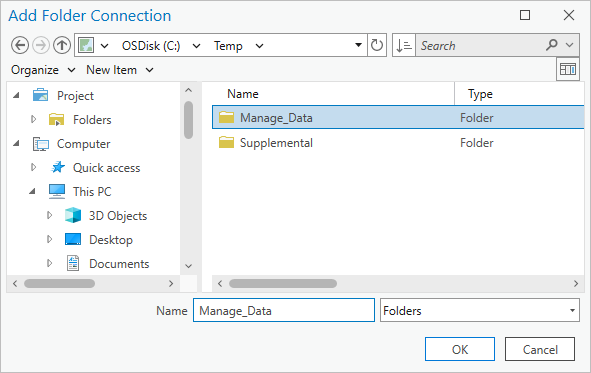Open the search options chevron
The image size is (591, 373).
(570, 45)
